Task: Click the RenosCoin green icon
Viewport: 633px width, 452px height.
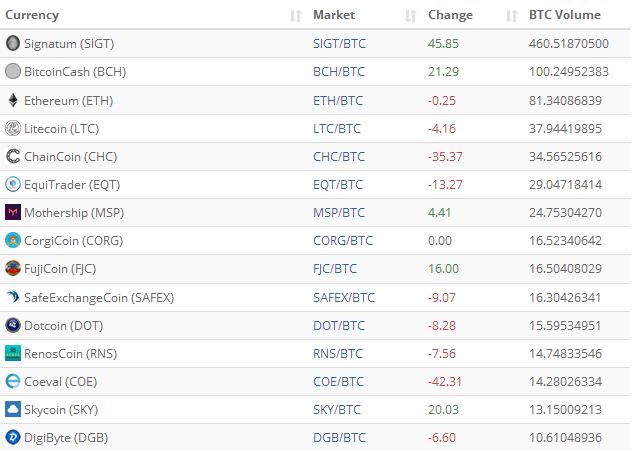Action: pos(13,353)
